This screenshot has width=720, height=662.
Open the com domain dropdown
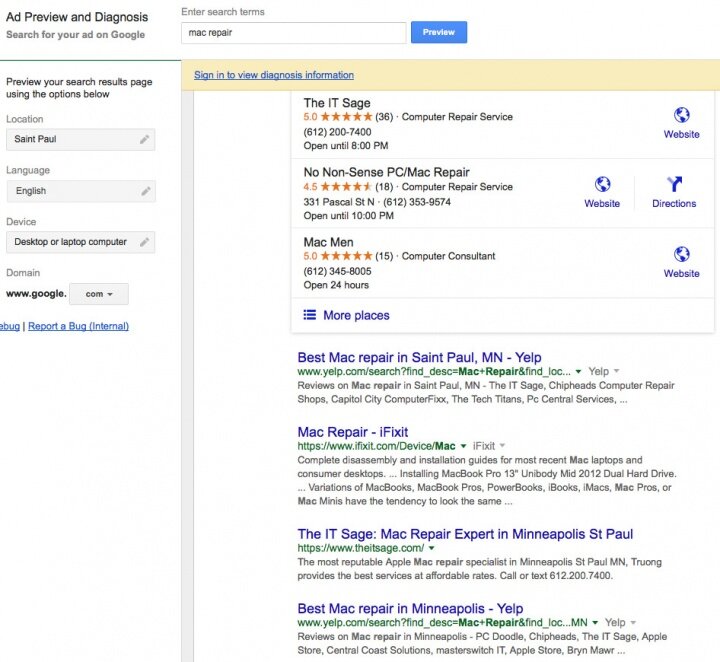click(x=99, y=294)
